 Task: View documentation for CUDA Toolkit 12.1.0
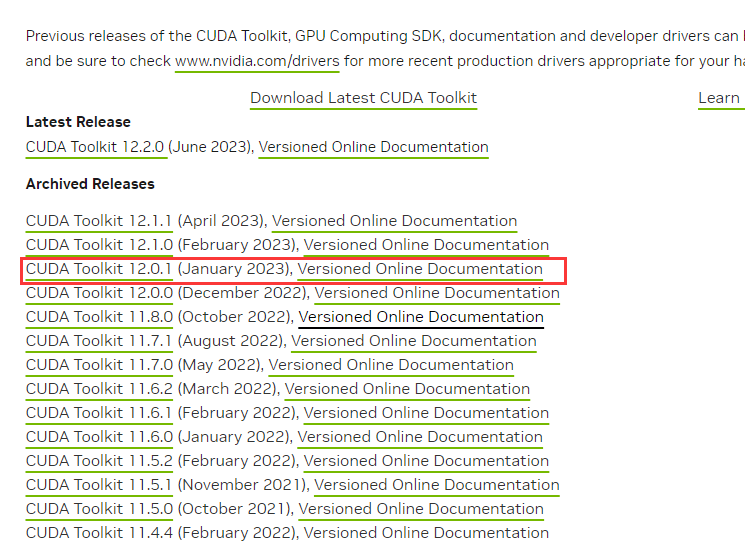click(x=426, y=245)
